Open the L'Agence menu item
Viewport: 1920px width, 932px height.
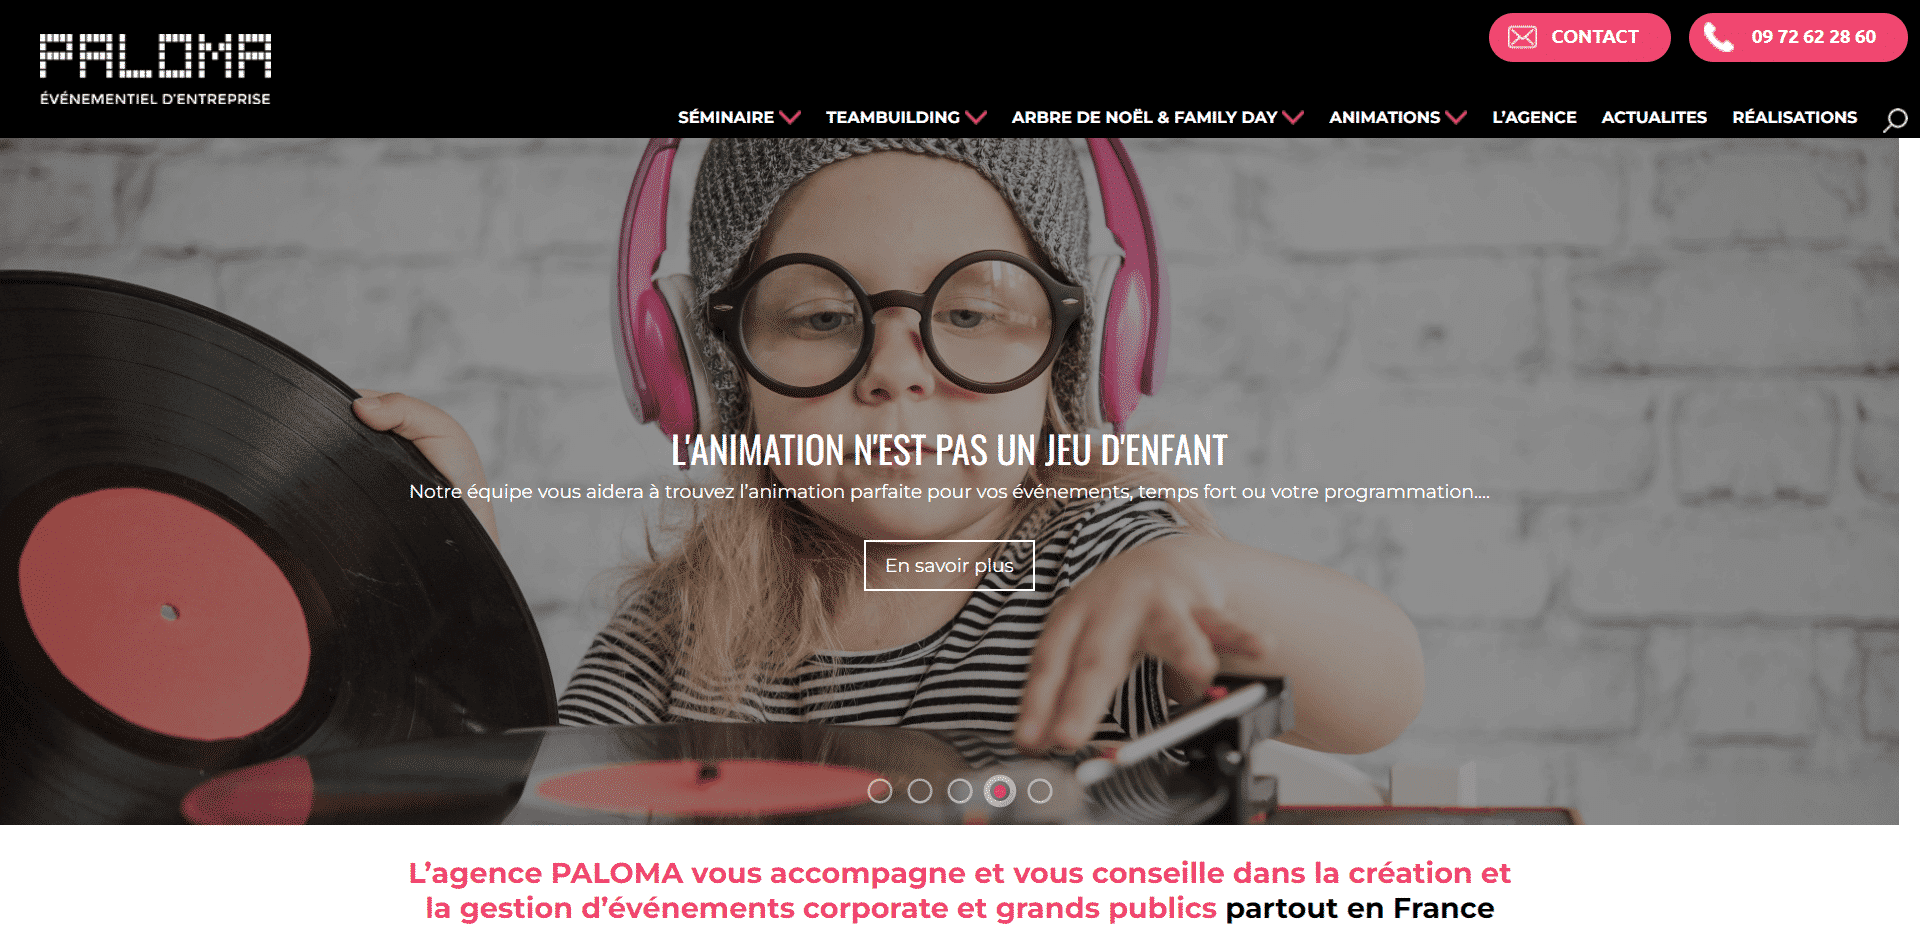point(1534,117)
